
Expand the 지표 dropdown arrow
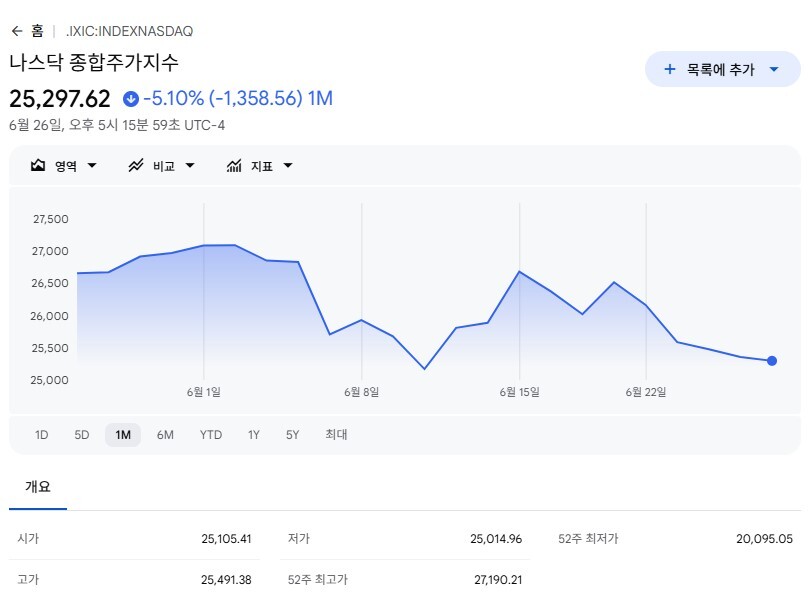pyautogui.click(x=288, y=166)
